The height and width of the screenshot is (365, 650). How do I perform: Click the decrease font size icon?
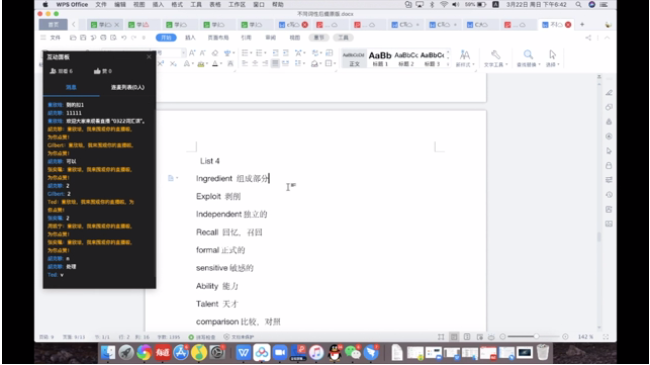click(x=203, y=53)
